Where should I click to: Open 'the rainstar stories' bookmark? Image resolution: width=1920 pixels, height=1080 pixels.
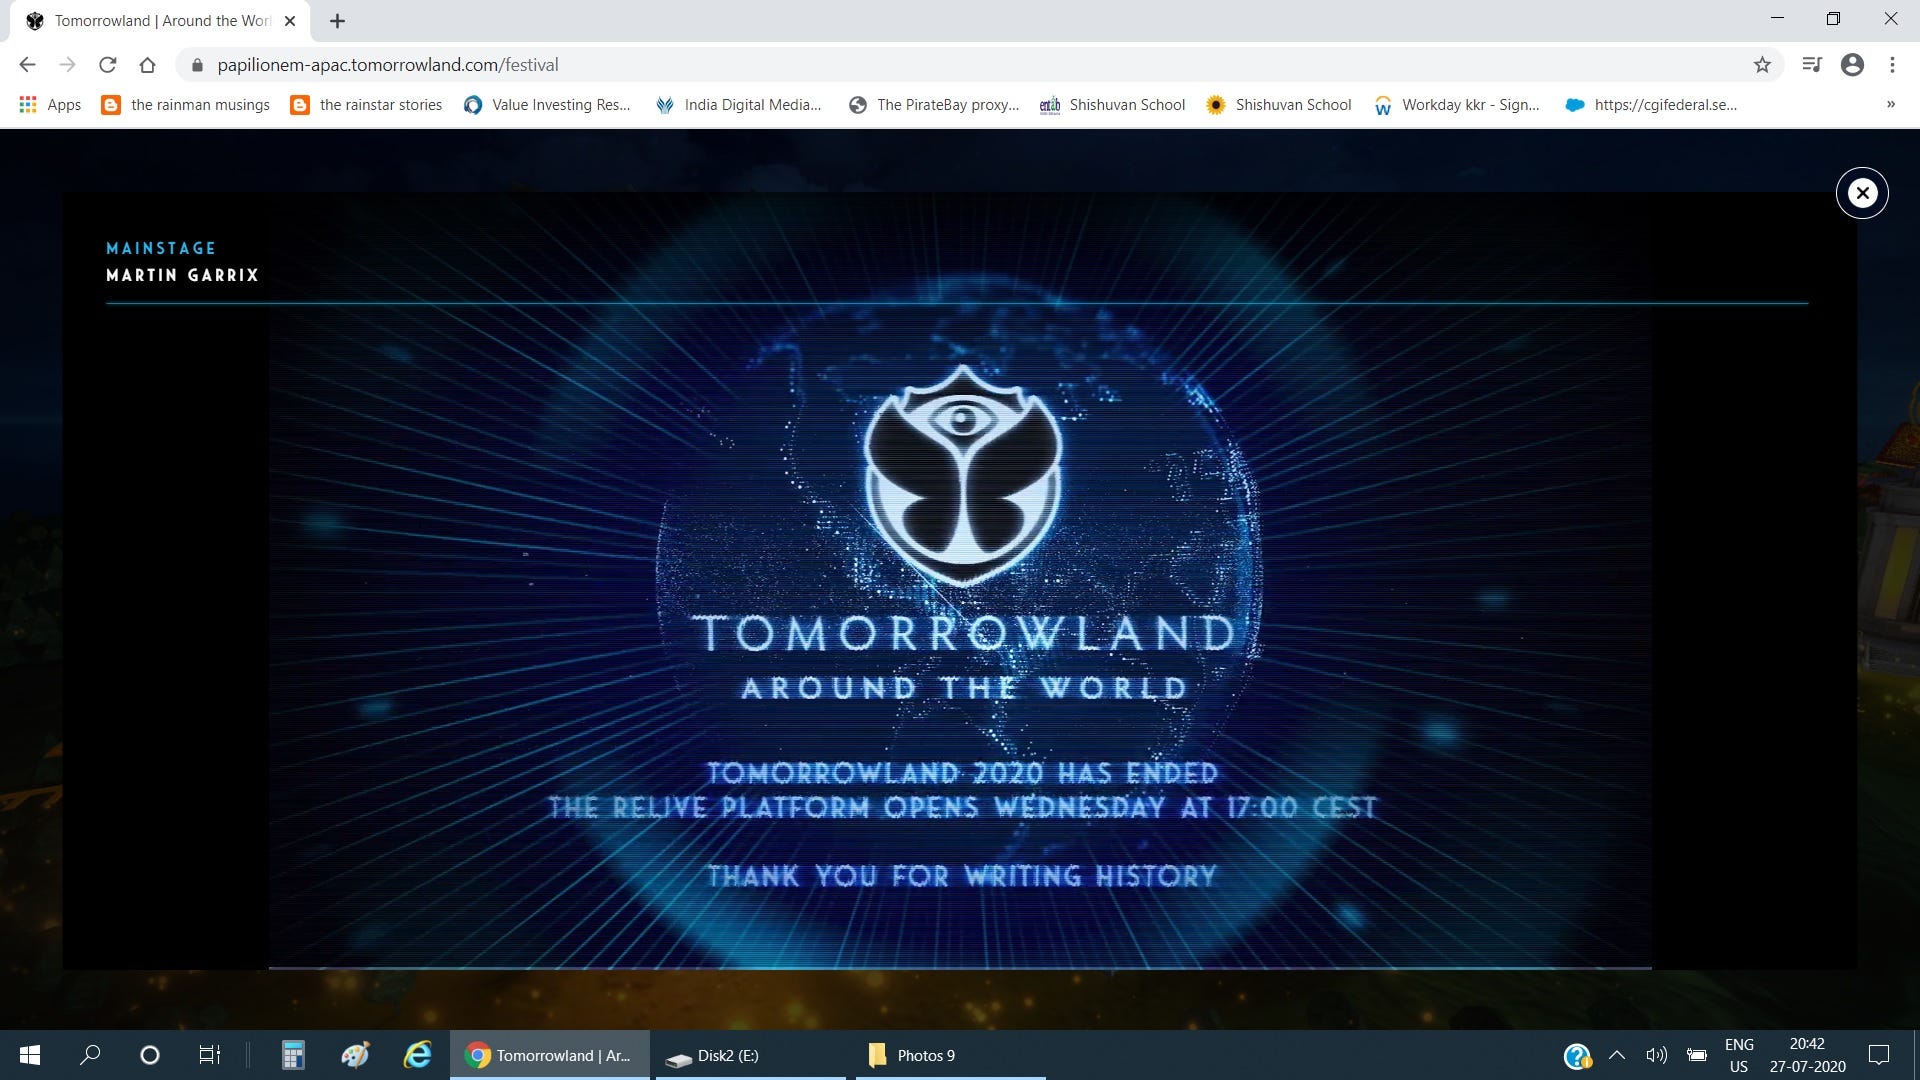tap(366, 105)
